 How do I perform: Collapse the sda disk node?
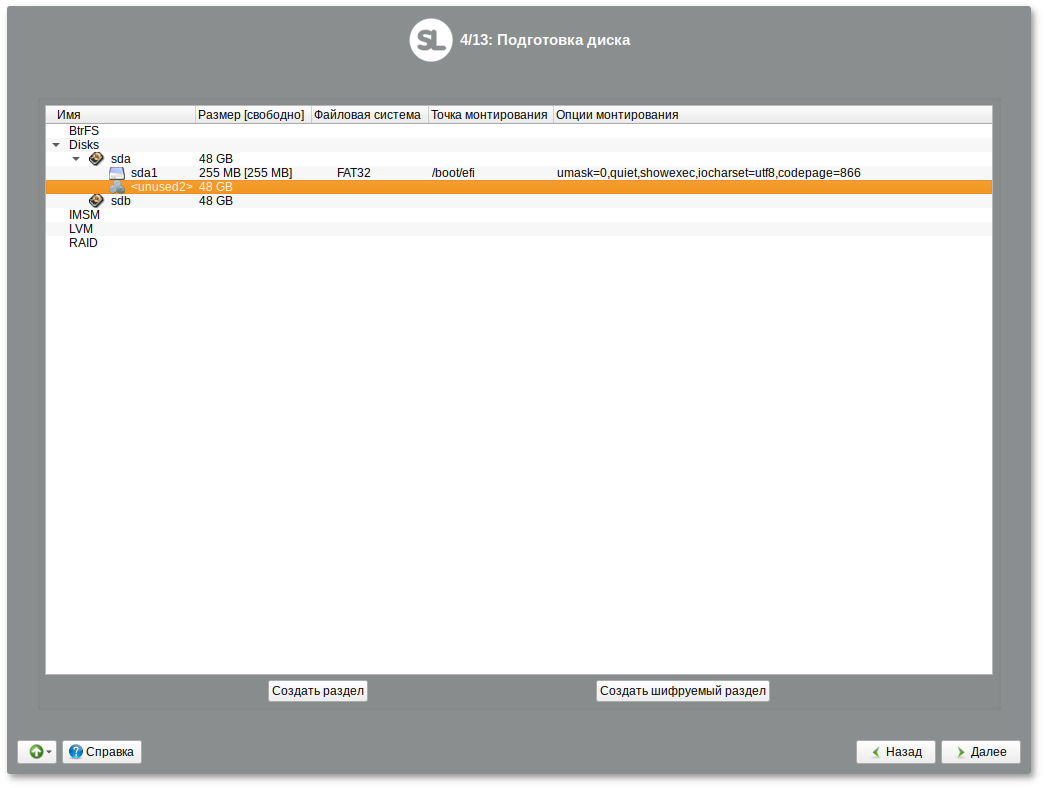(76, 159)
